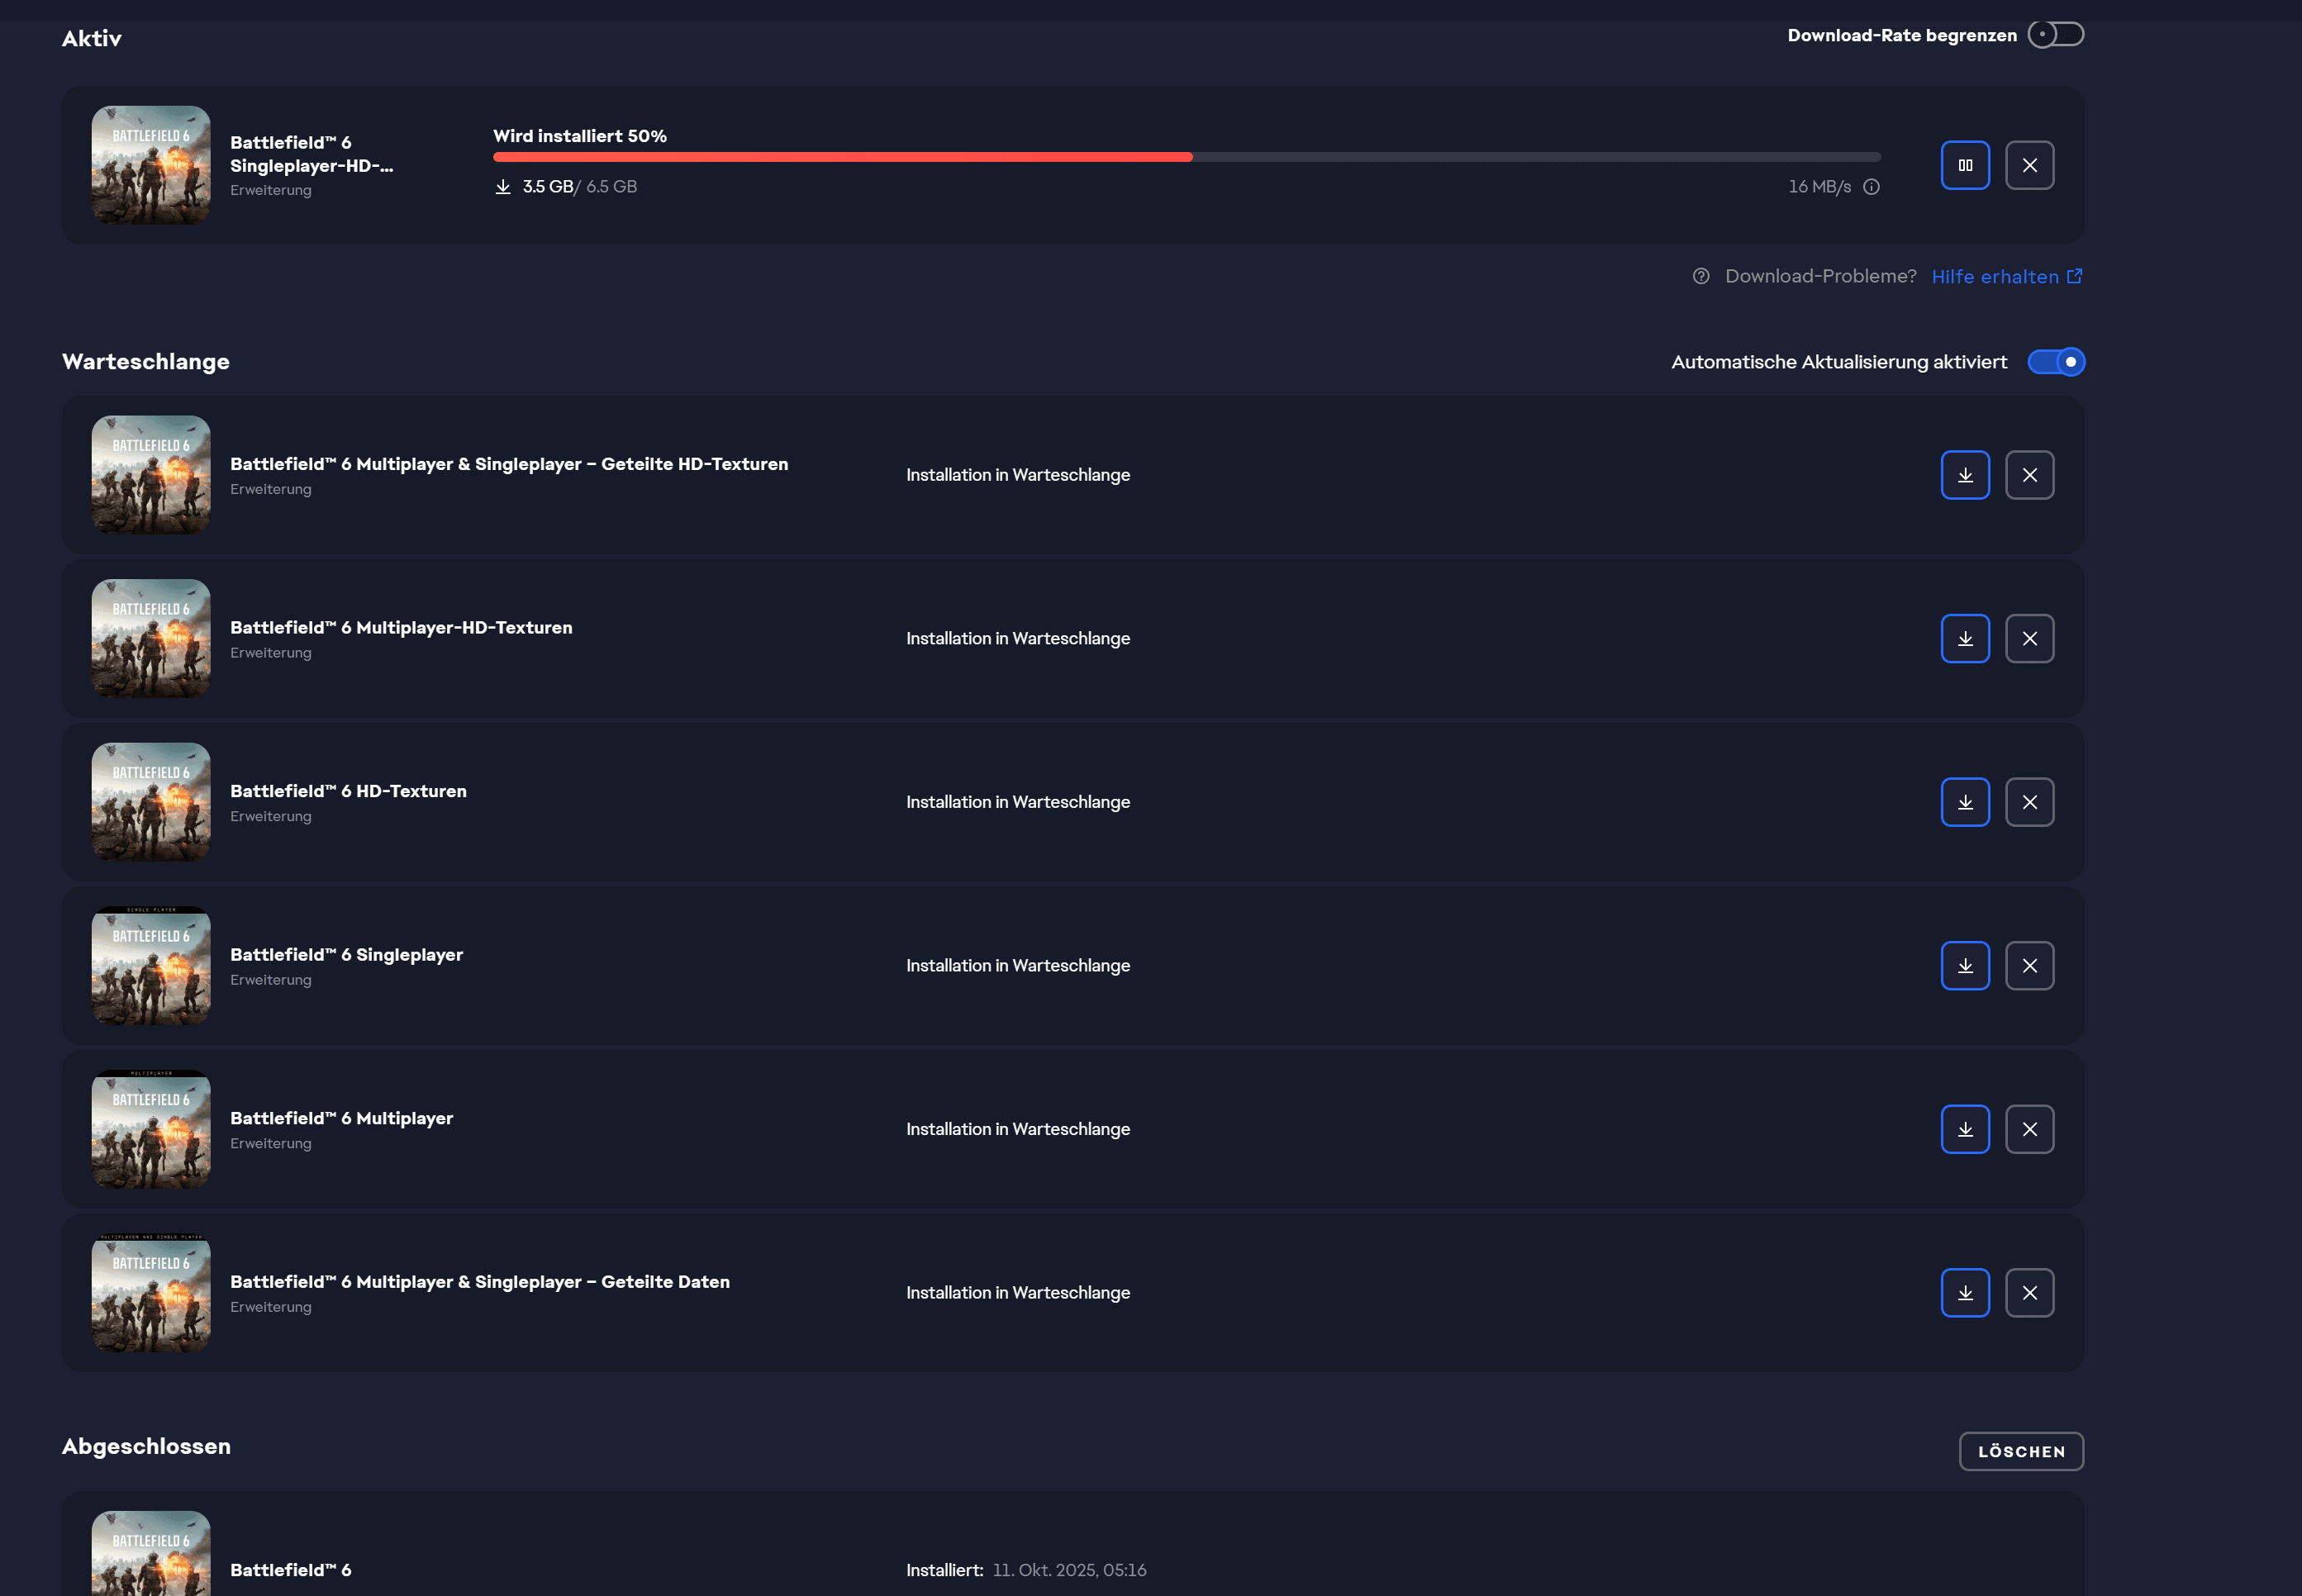Start download for Geteilte Daten
Image resolution: width=2302 pixels, height=1596 pixels.
pyautogui.click(x=1965, y=1293)
